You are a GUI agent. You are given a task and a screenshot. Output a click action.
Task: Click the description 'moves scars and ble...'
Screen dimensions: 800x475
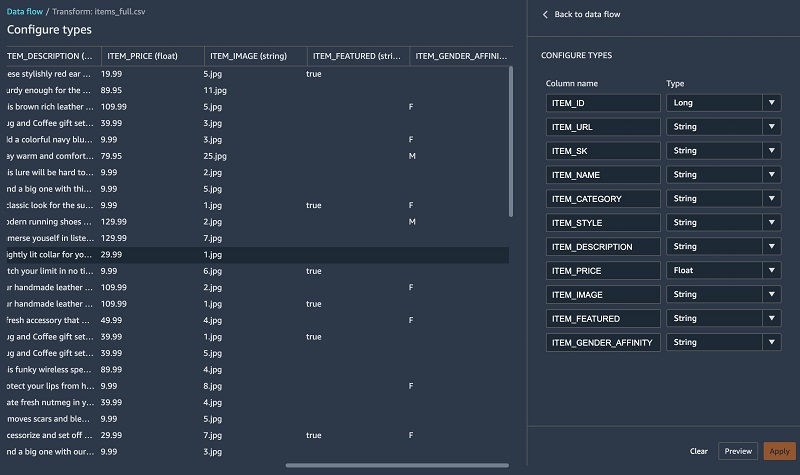click(48, 419)
